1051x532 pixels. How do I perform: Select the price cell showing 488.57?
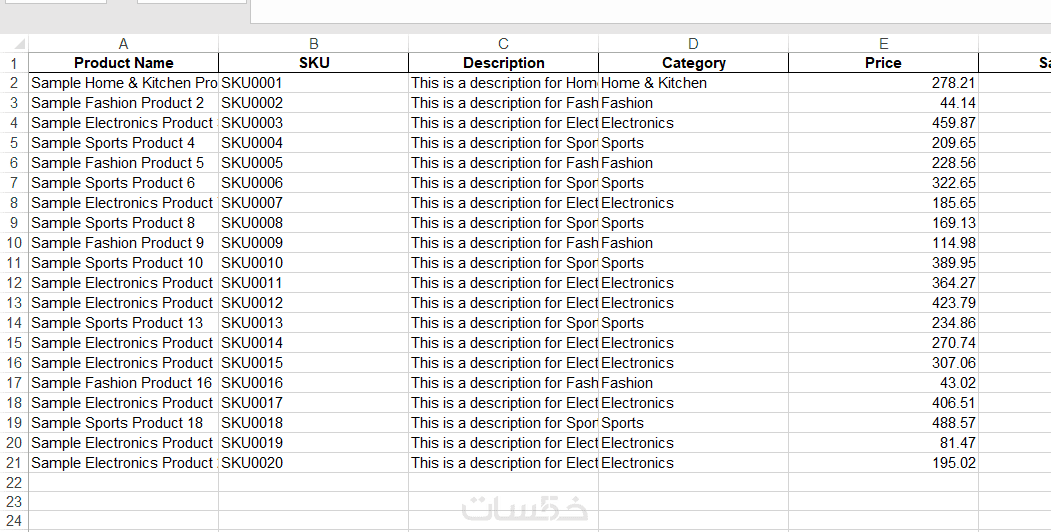point(883,423)
